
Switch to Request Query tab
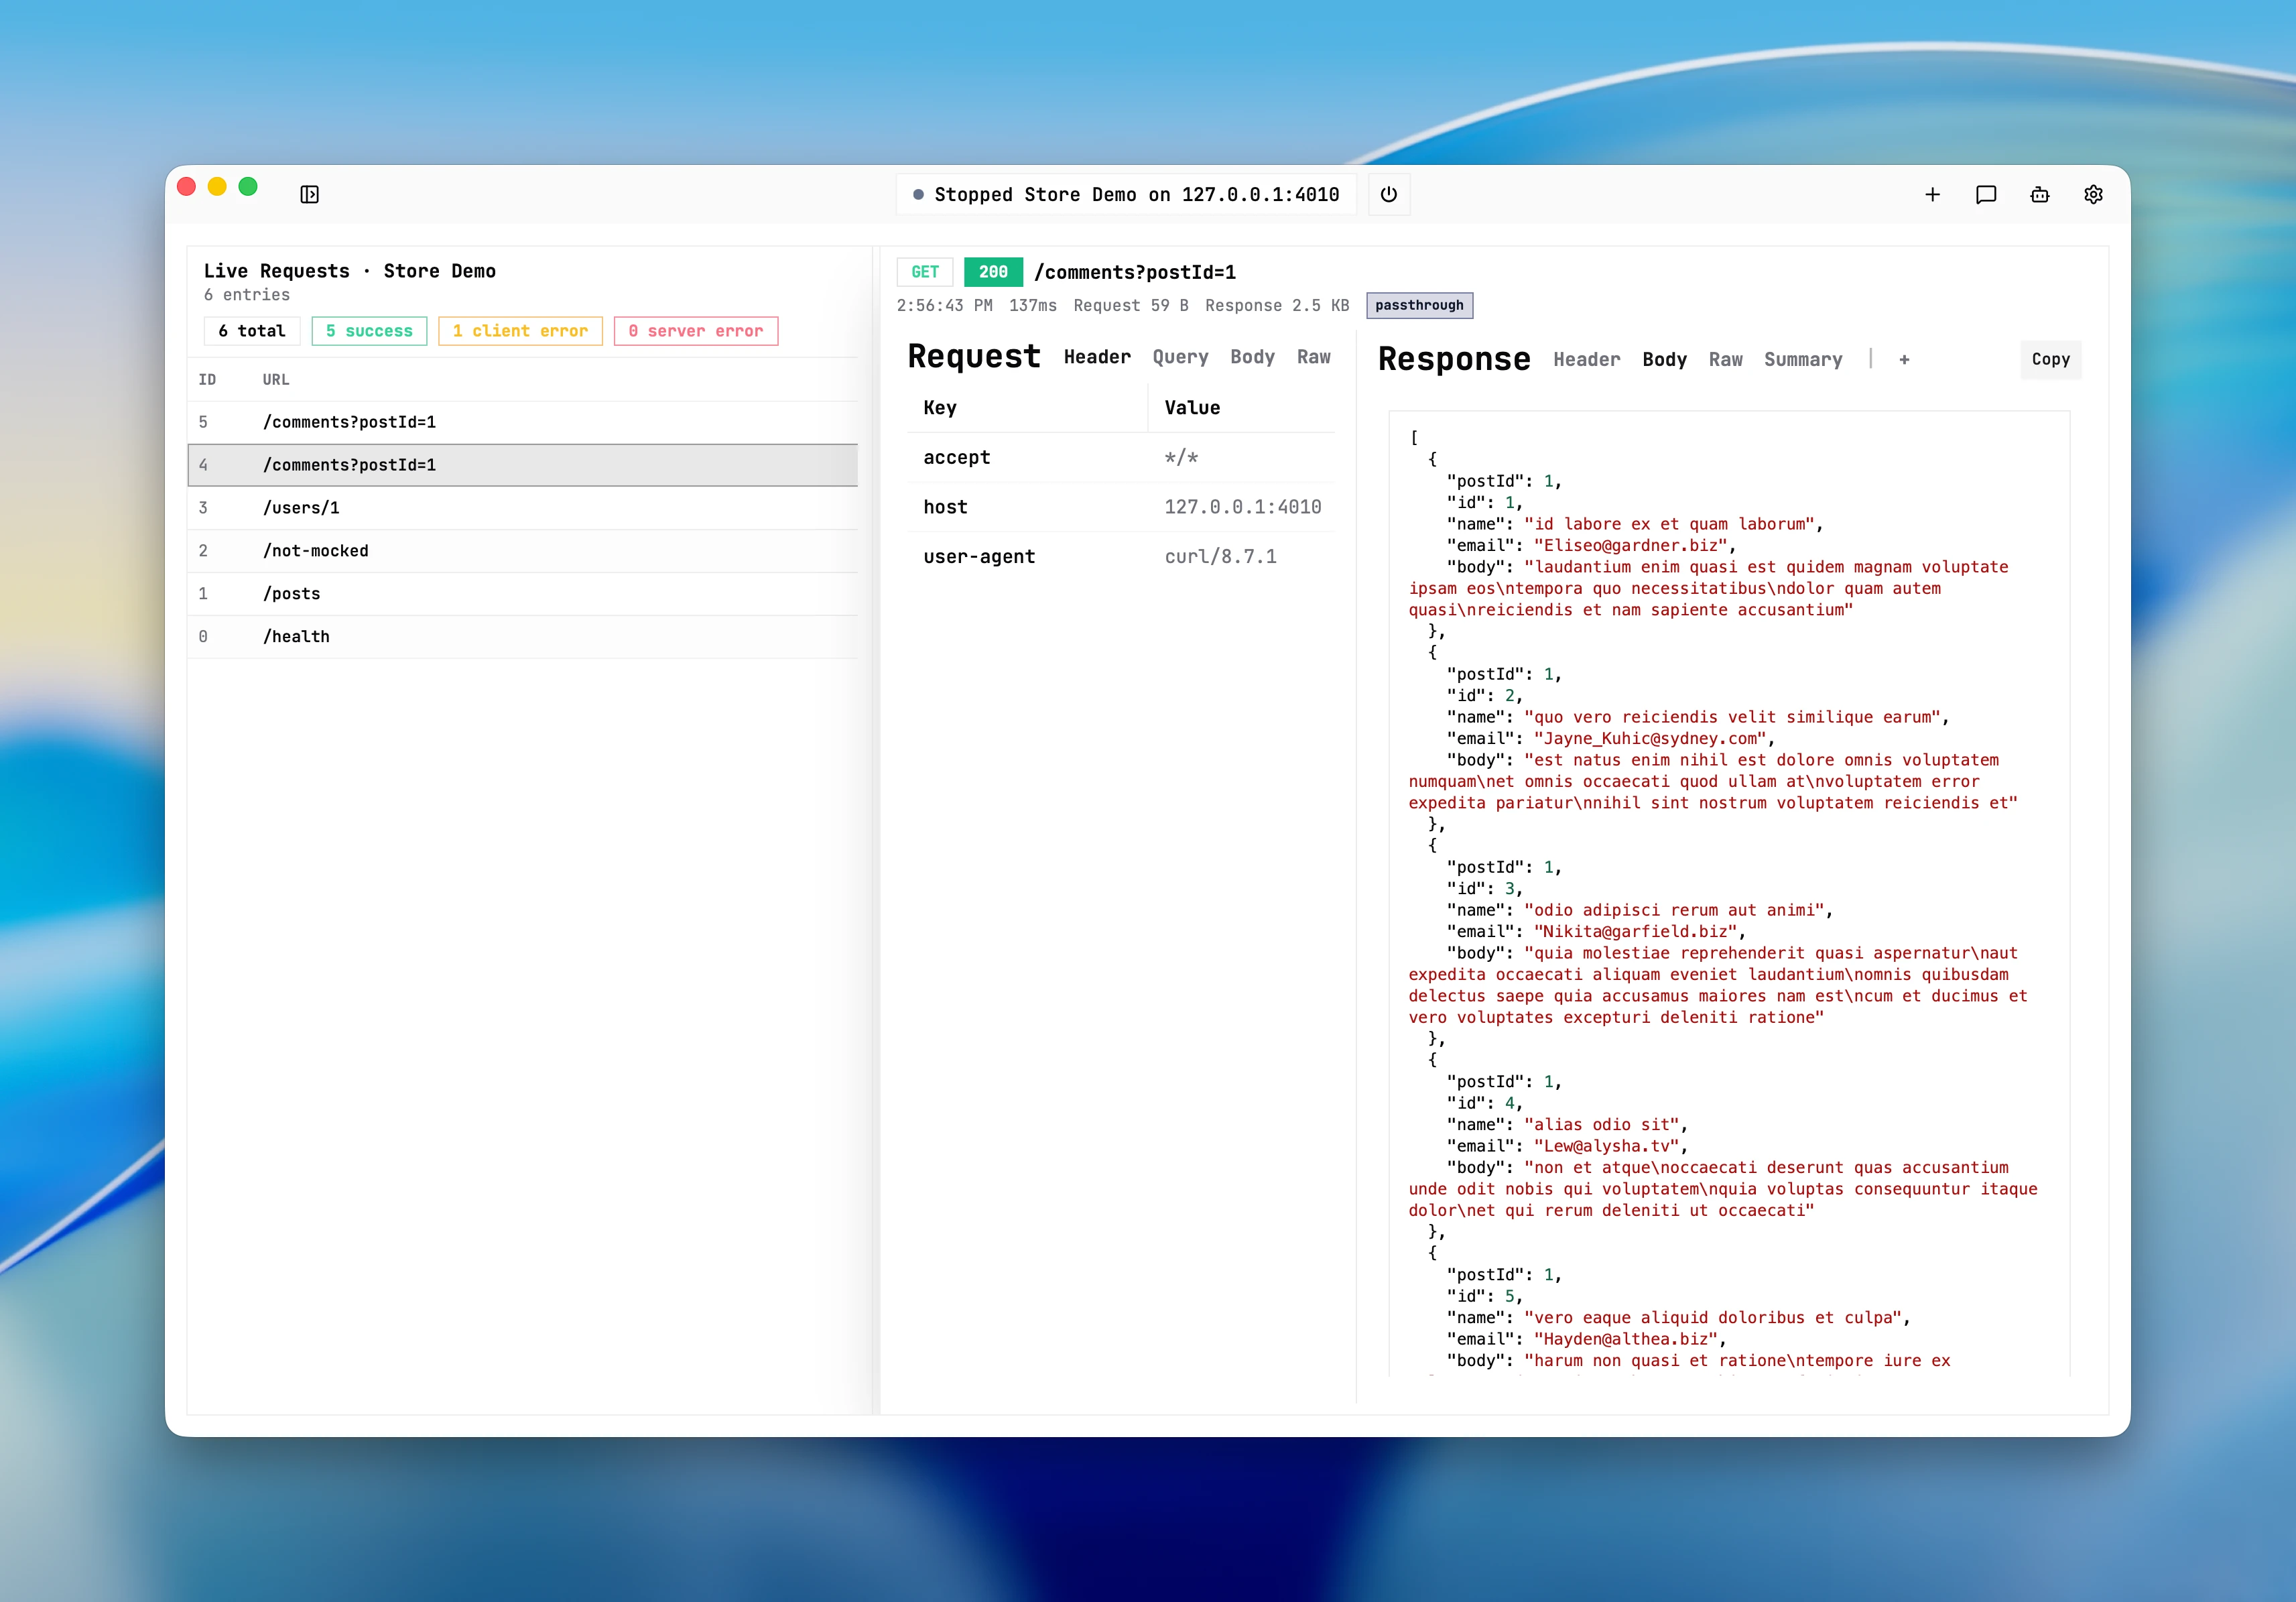tap(1180, 357)
